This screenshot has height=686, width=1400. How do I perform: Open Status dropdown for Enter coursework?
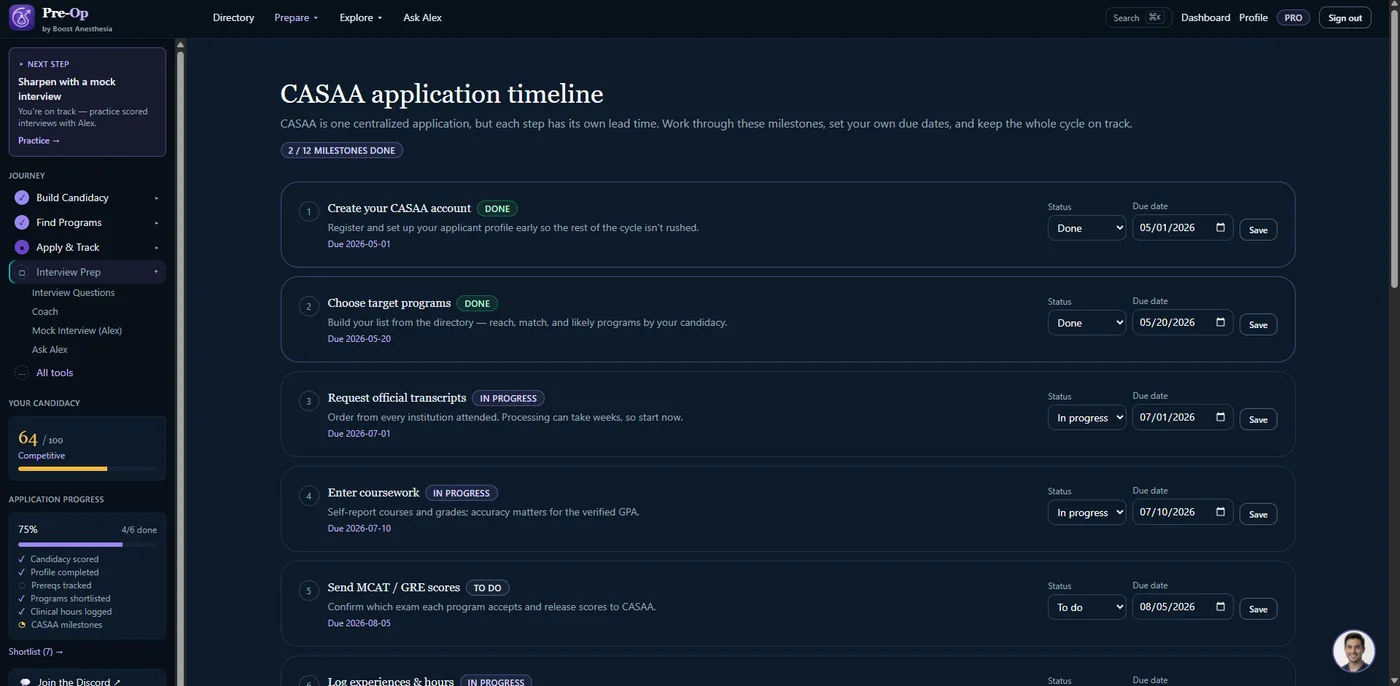[x=1087, y=512]
